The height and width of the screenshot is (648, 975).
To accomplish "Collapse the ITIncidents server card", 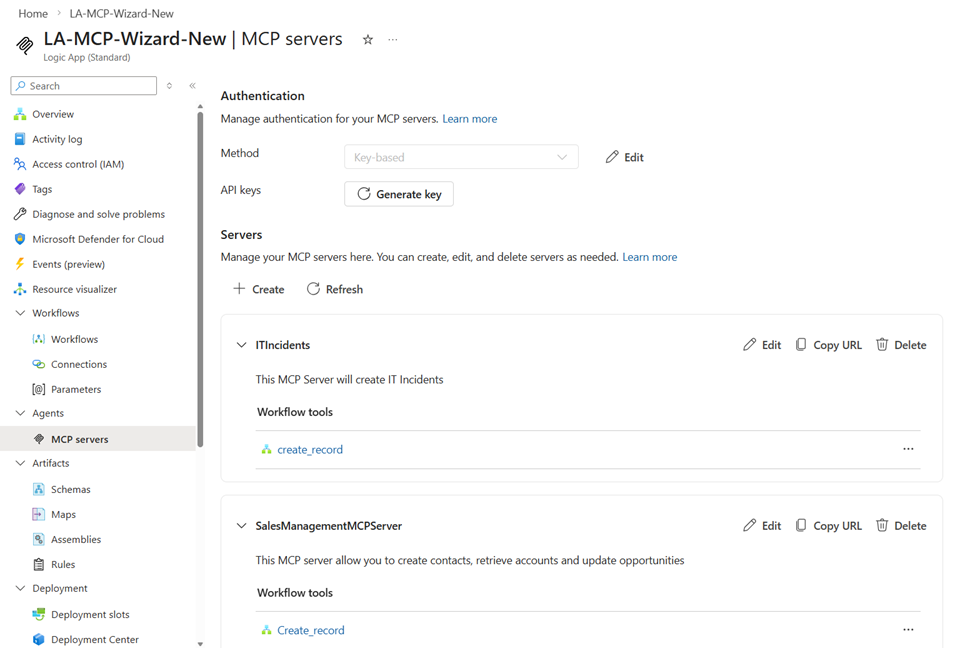I will (x=241, y=345).
